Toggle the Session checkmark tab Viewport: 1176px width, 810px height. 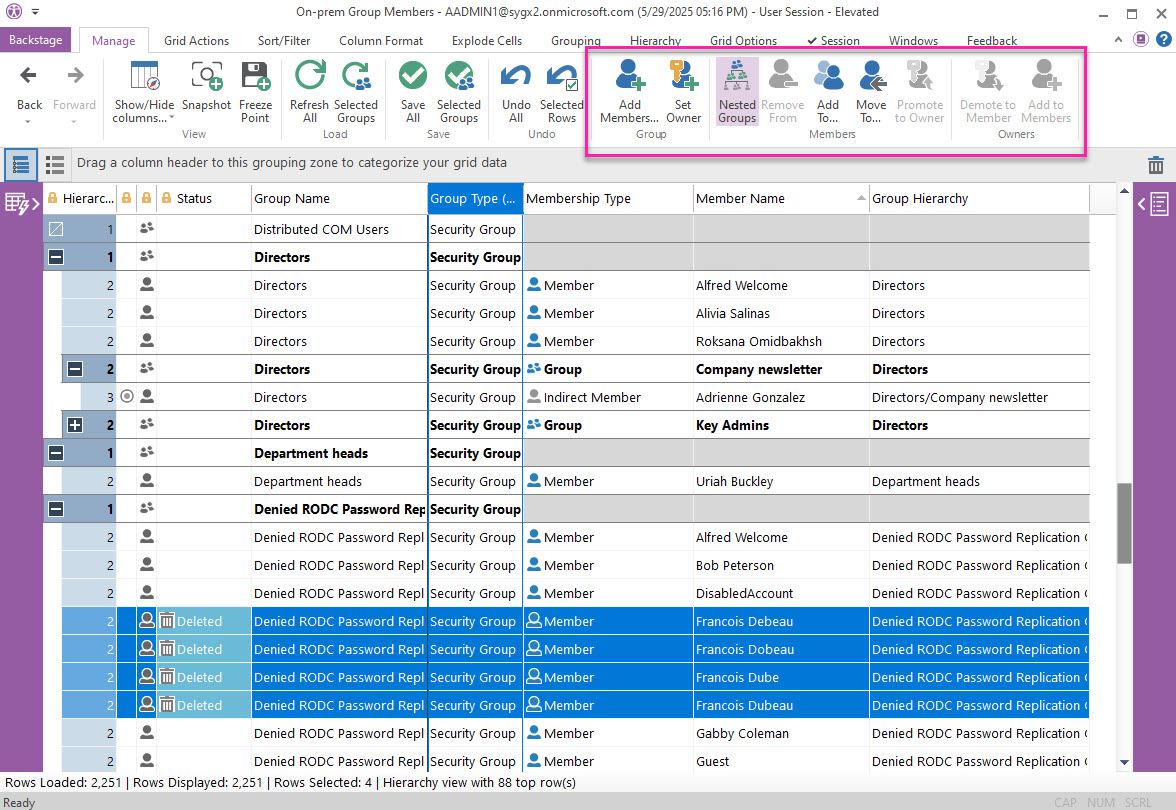pyautogui.click(x=833, y=41)
